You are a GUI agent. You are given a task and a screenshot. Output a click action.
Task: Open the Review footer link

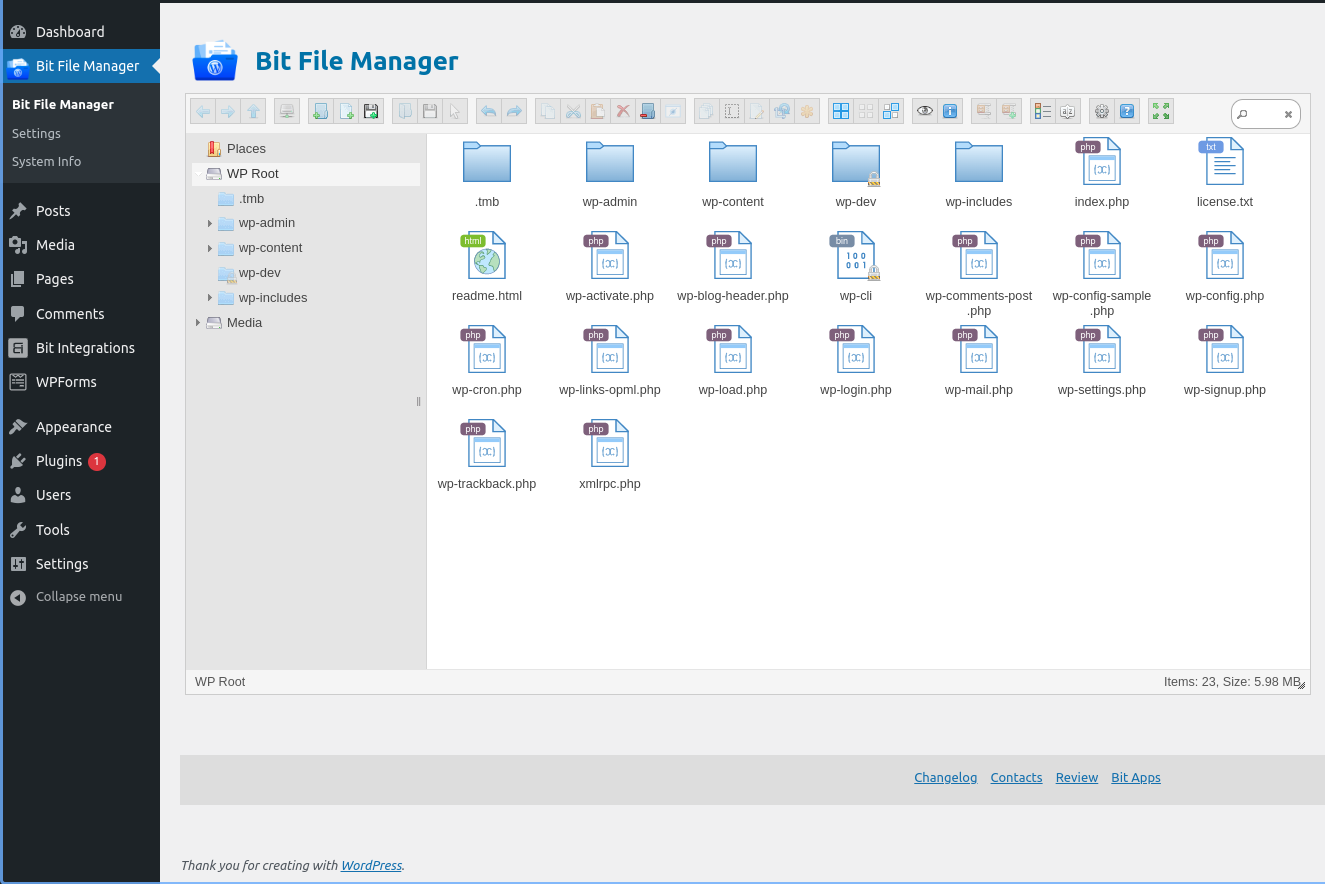(1076, 777)
